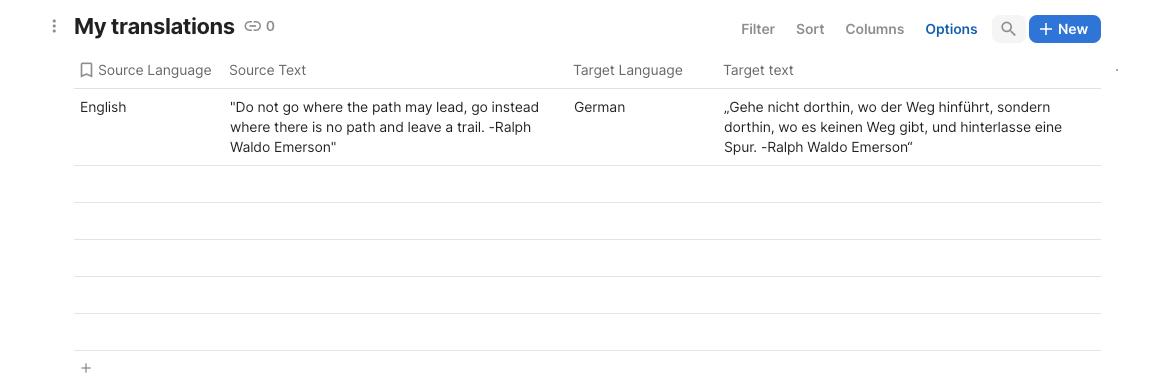Select the Source Text column header
This screenshot has width=1164, height=390.
pyautogui.click(x=267, y=70)
